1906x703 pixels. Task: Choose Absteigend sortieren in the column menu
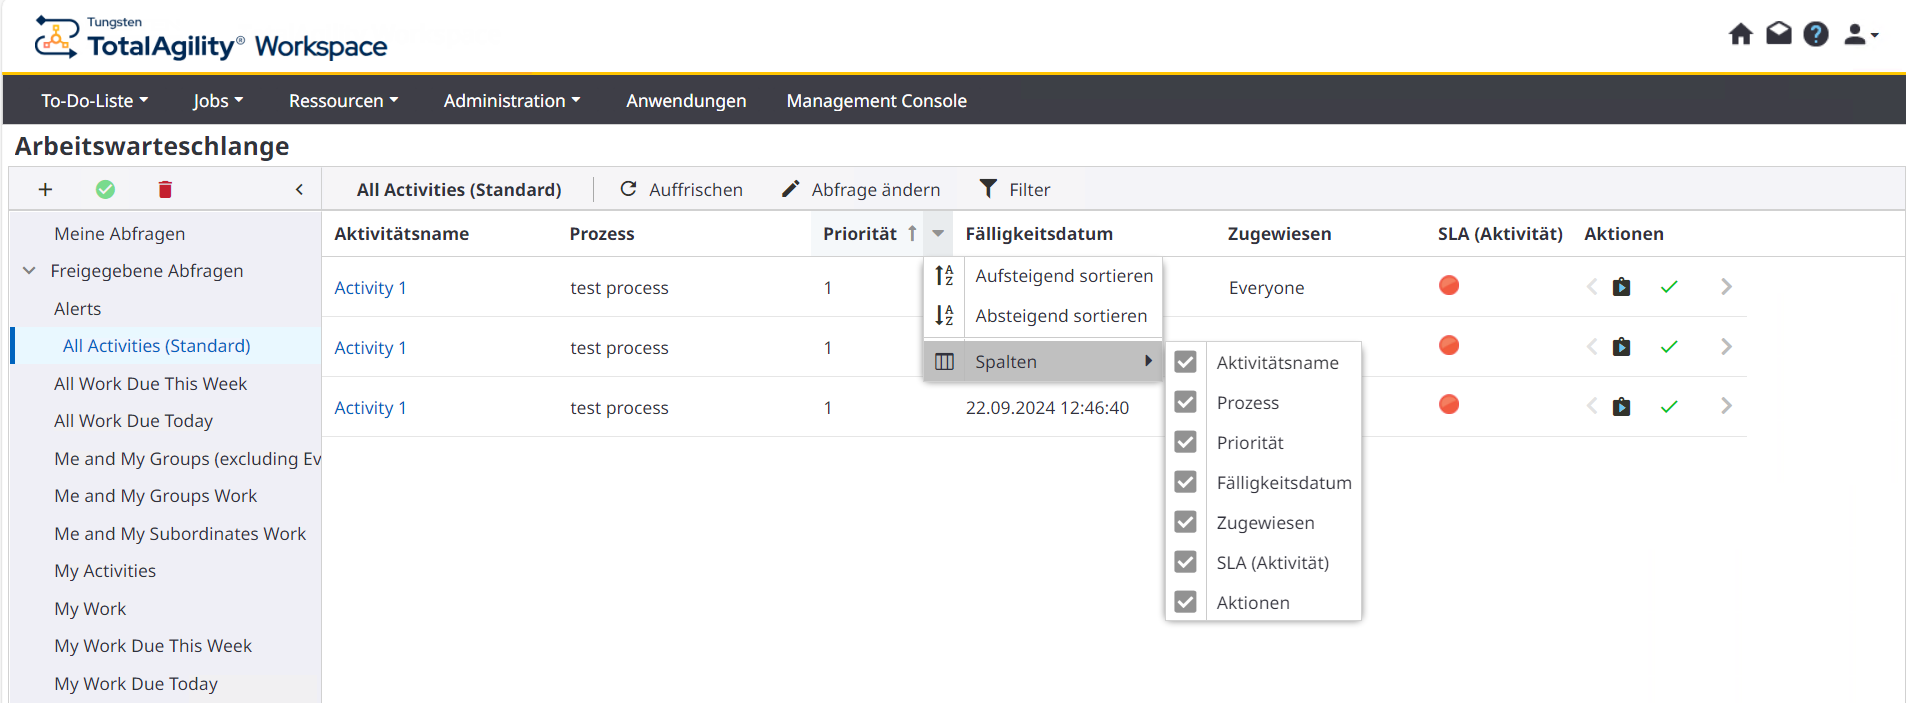pyautogui.click(x=1060, y=316)
